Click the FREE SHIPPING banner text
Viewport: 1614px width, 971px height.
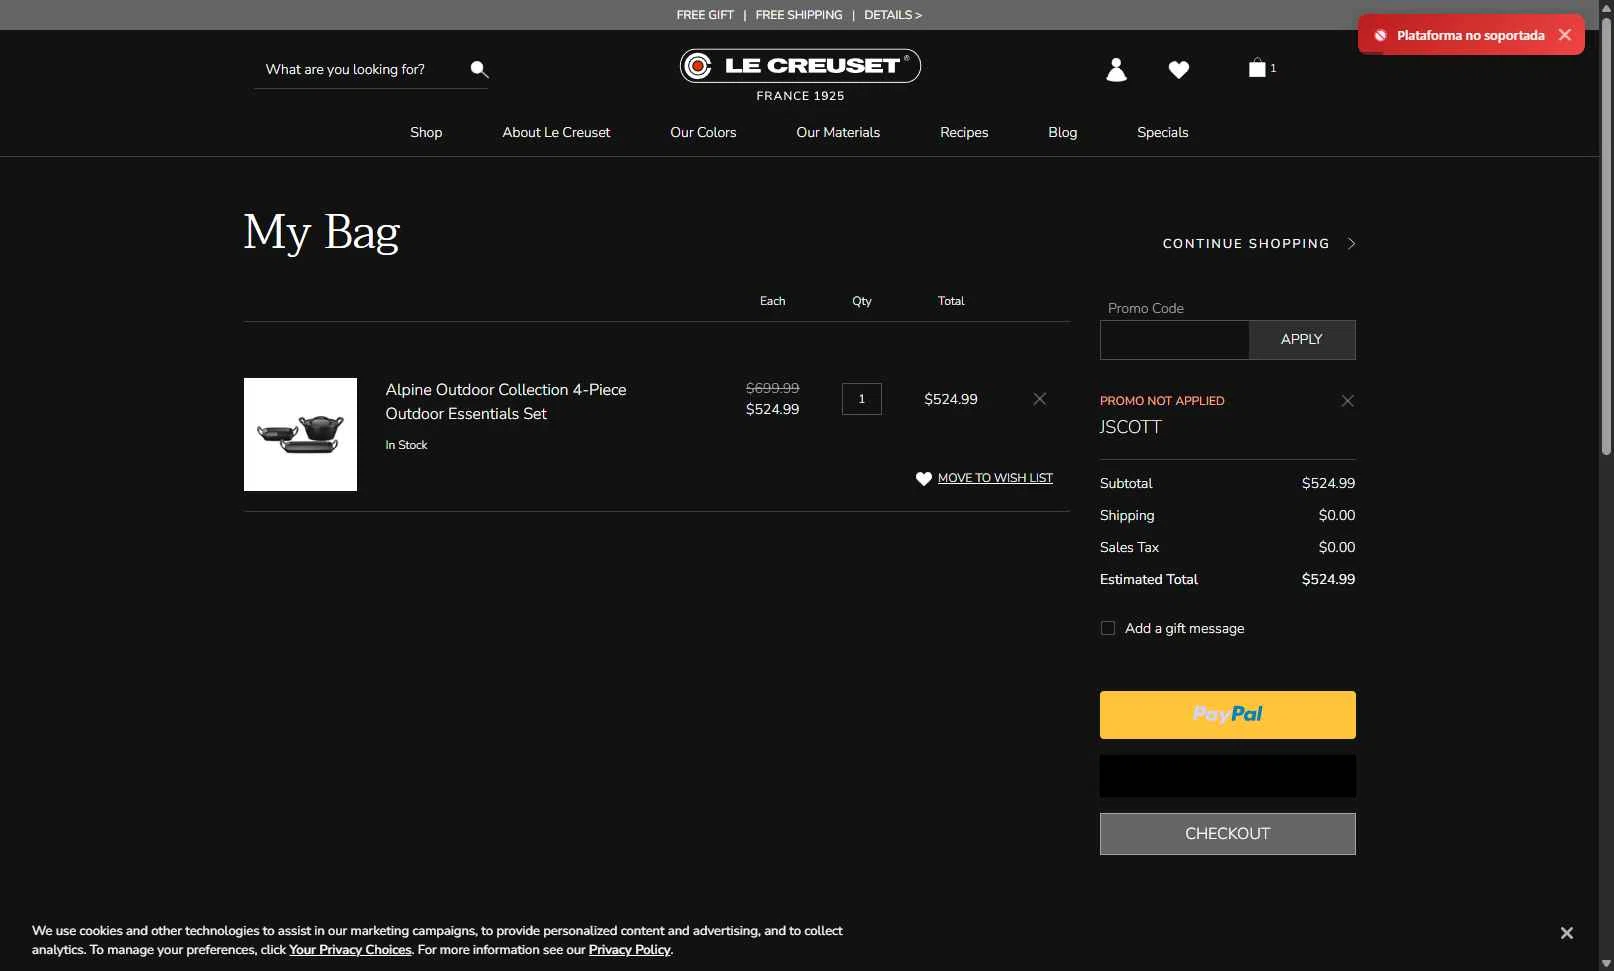coord(799,15)
